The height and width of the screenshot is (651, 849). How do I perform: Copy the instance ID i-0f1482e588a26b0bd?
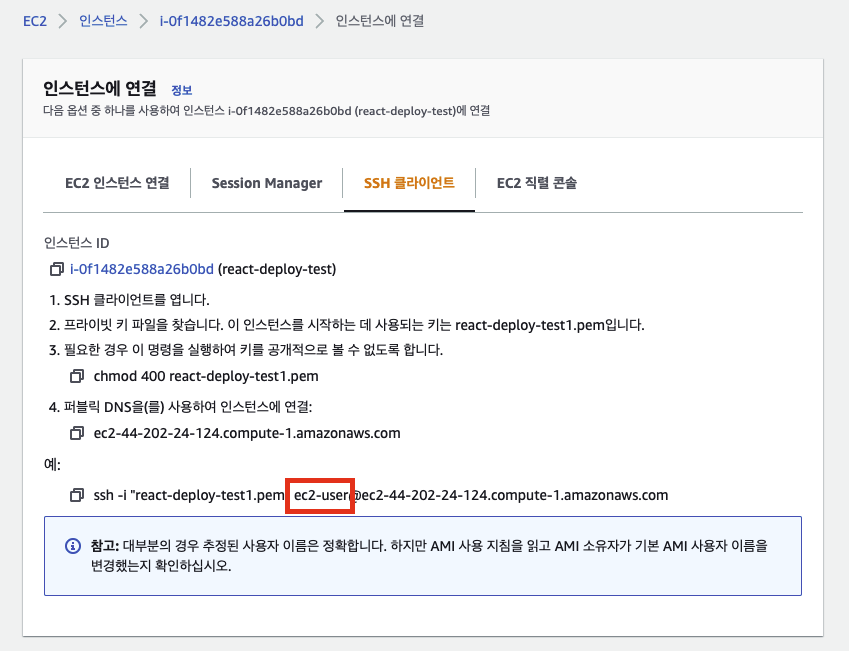coord(56,269)
